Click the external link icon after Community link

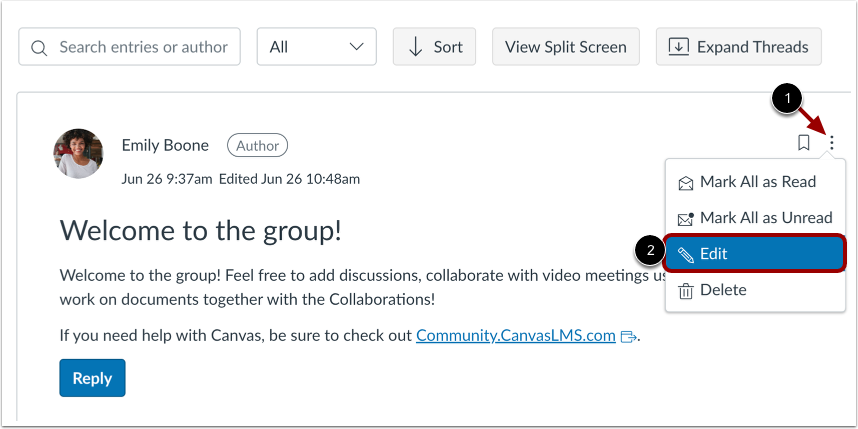point(628,337)
